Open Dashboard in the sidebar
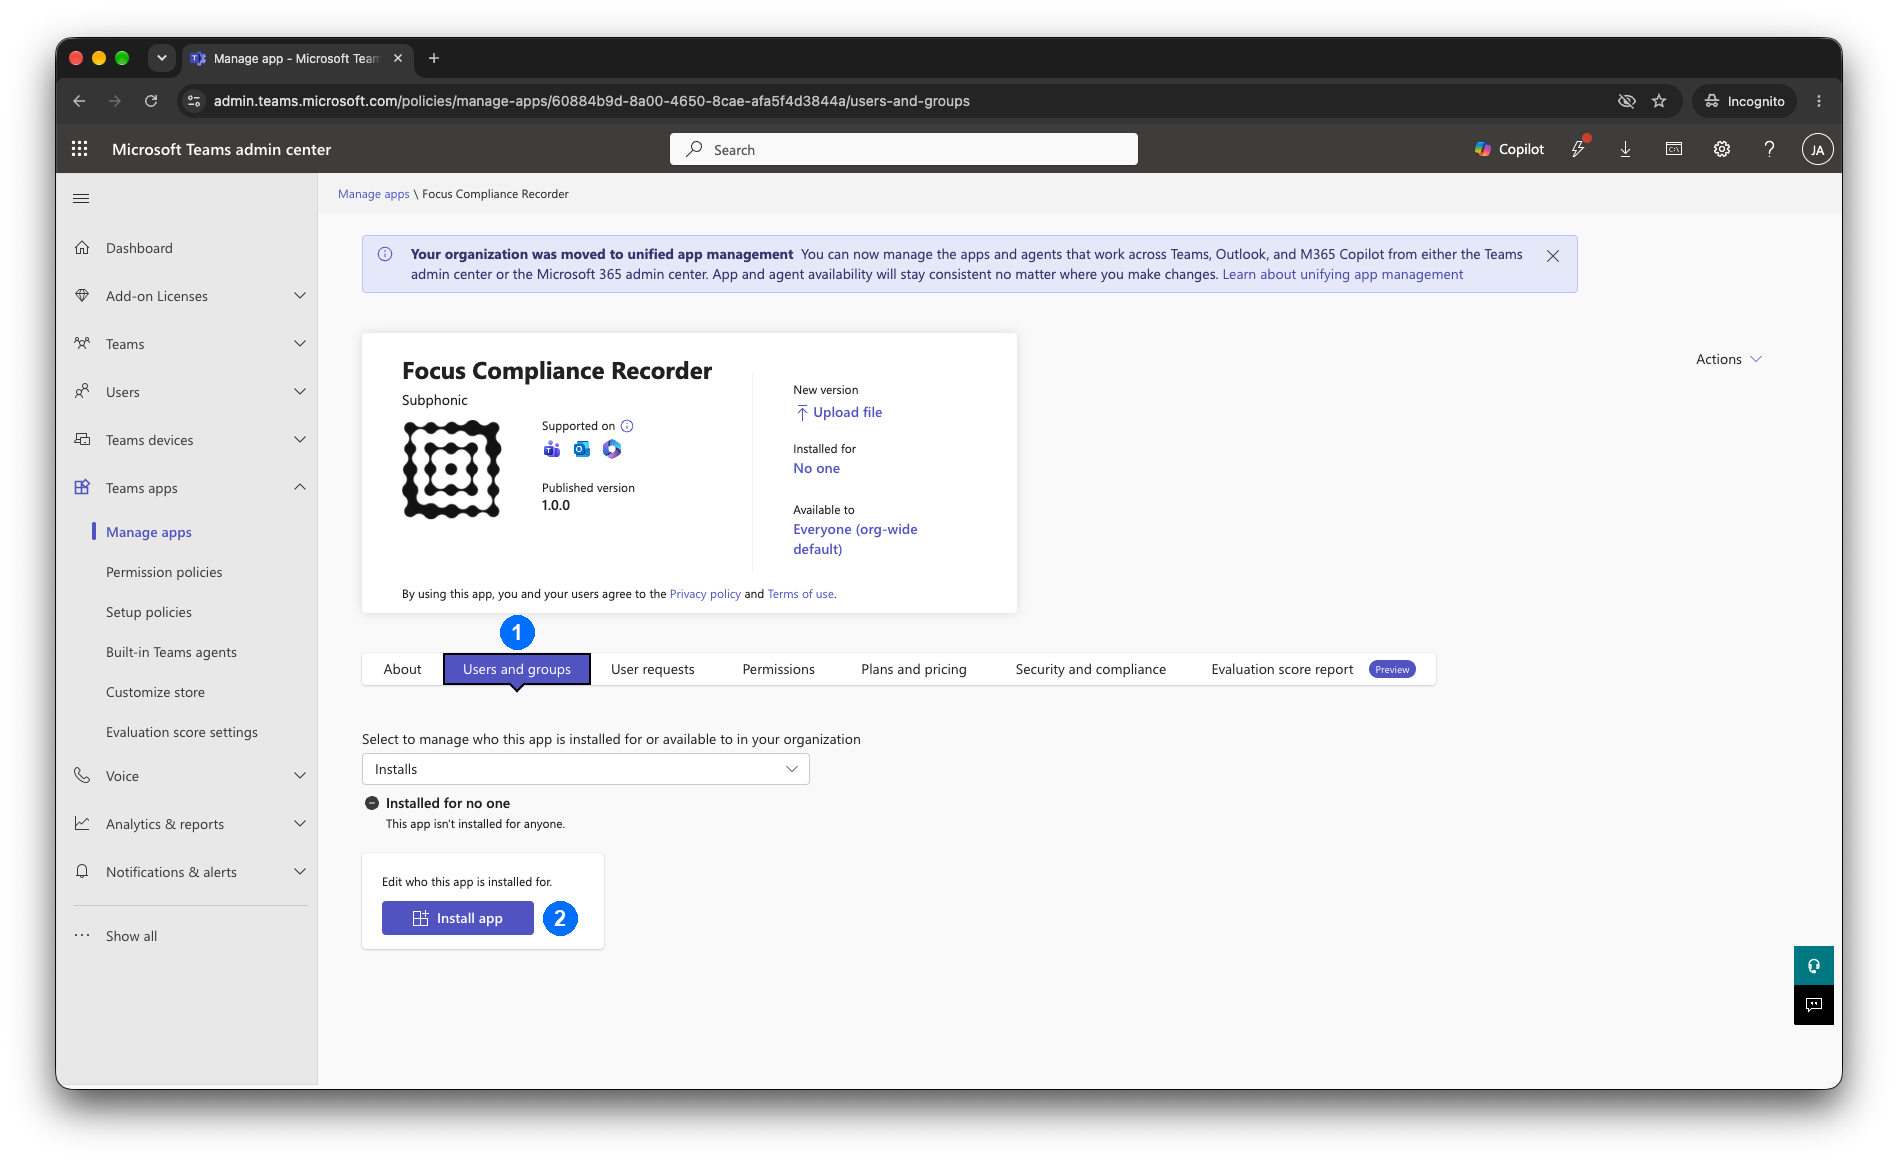The width and height of the screenshot is (1898, 1163). [x=189, y=248]
